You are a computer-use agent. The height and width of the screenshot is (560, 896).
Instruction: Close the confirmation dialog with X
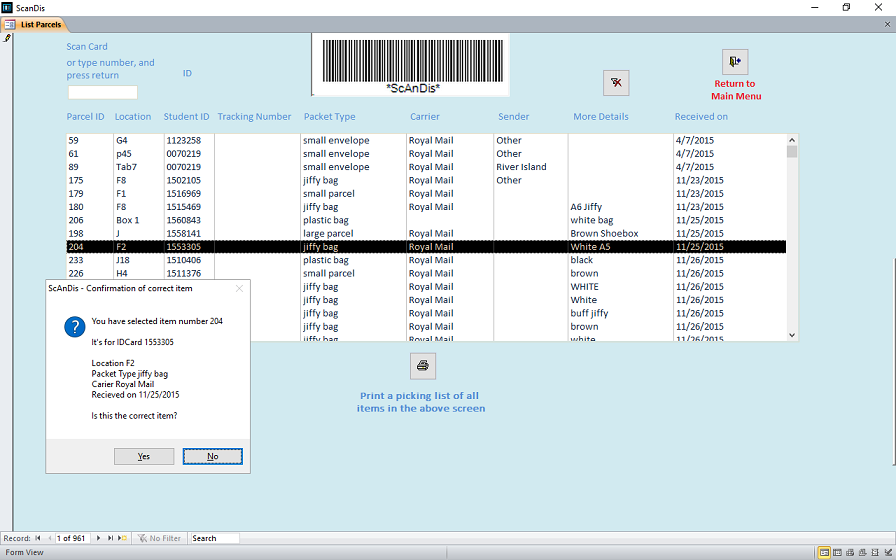point(239,289)
